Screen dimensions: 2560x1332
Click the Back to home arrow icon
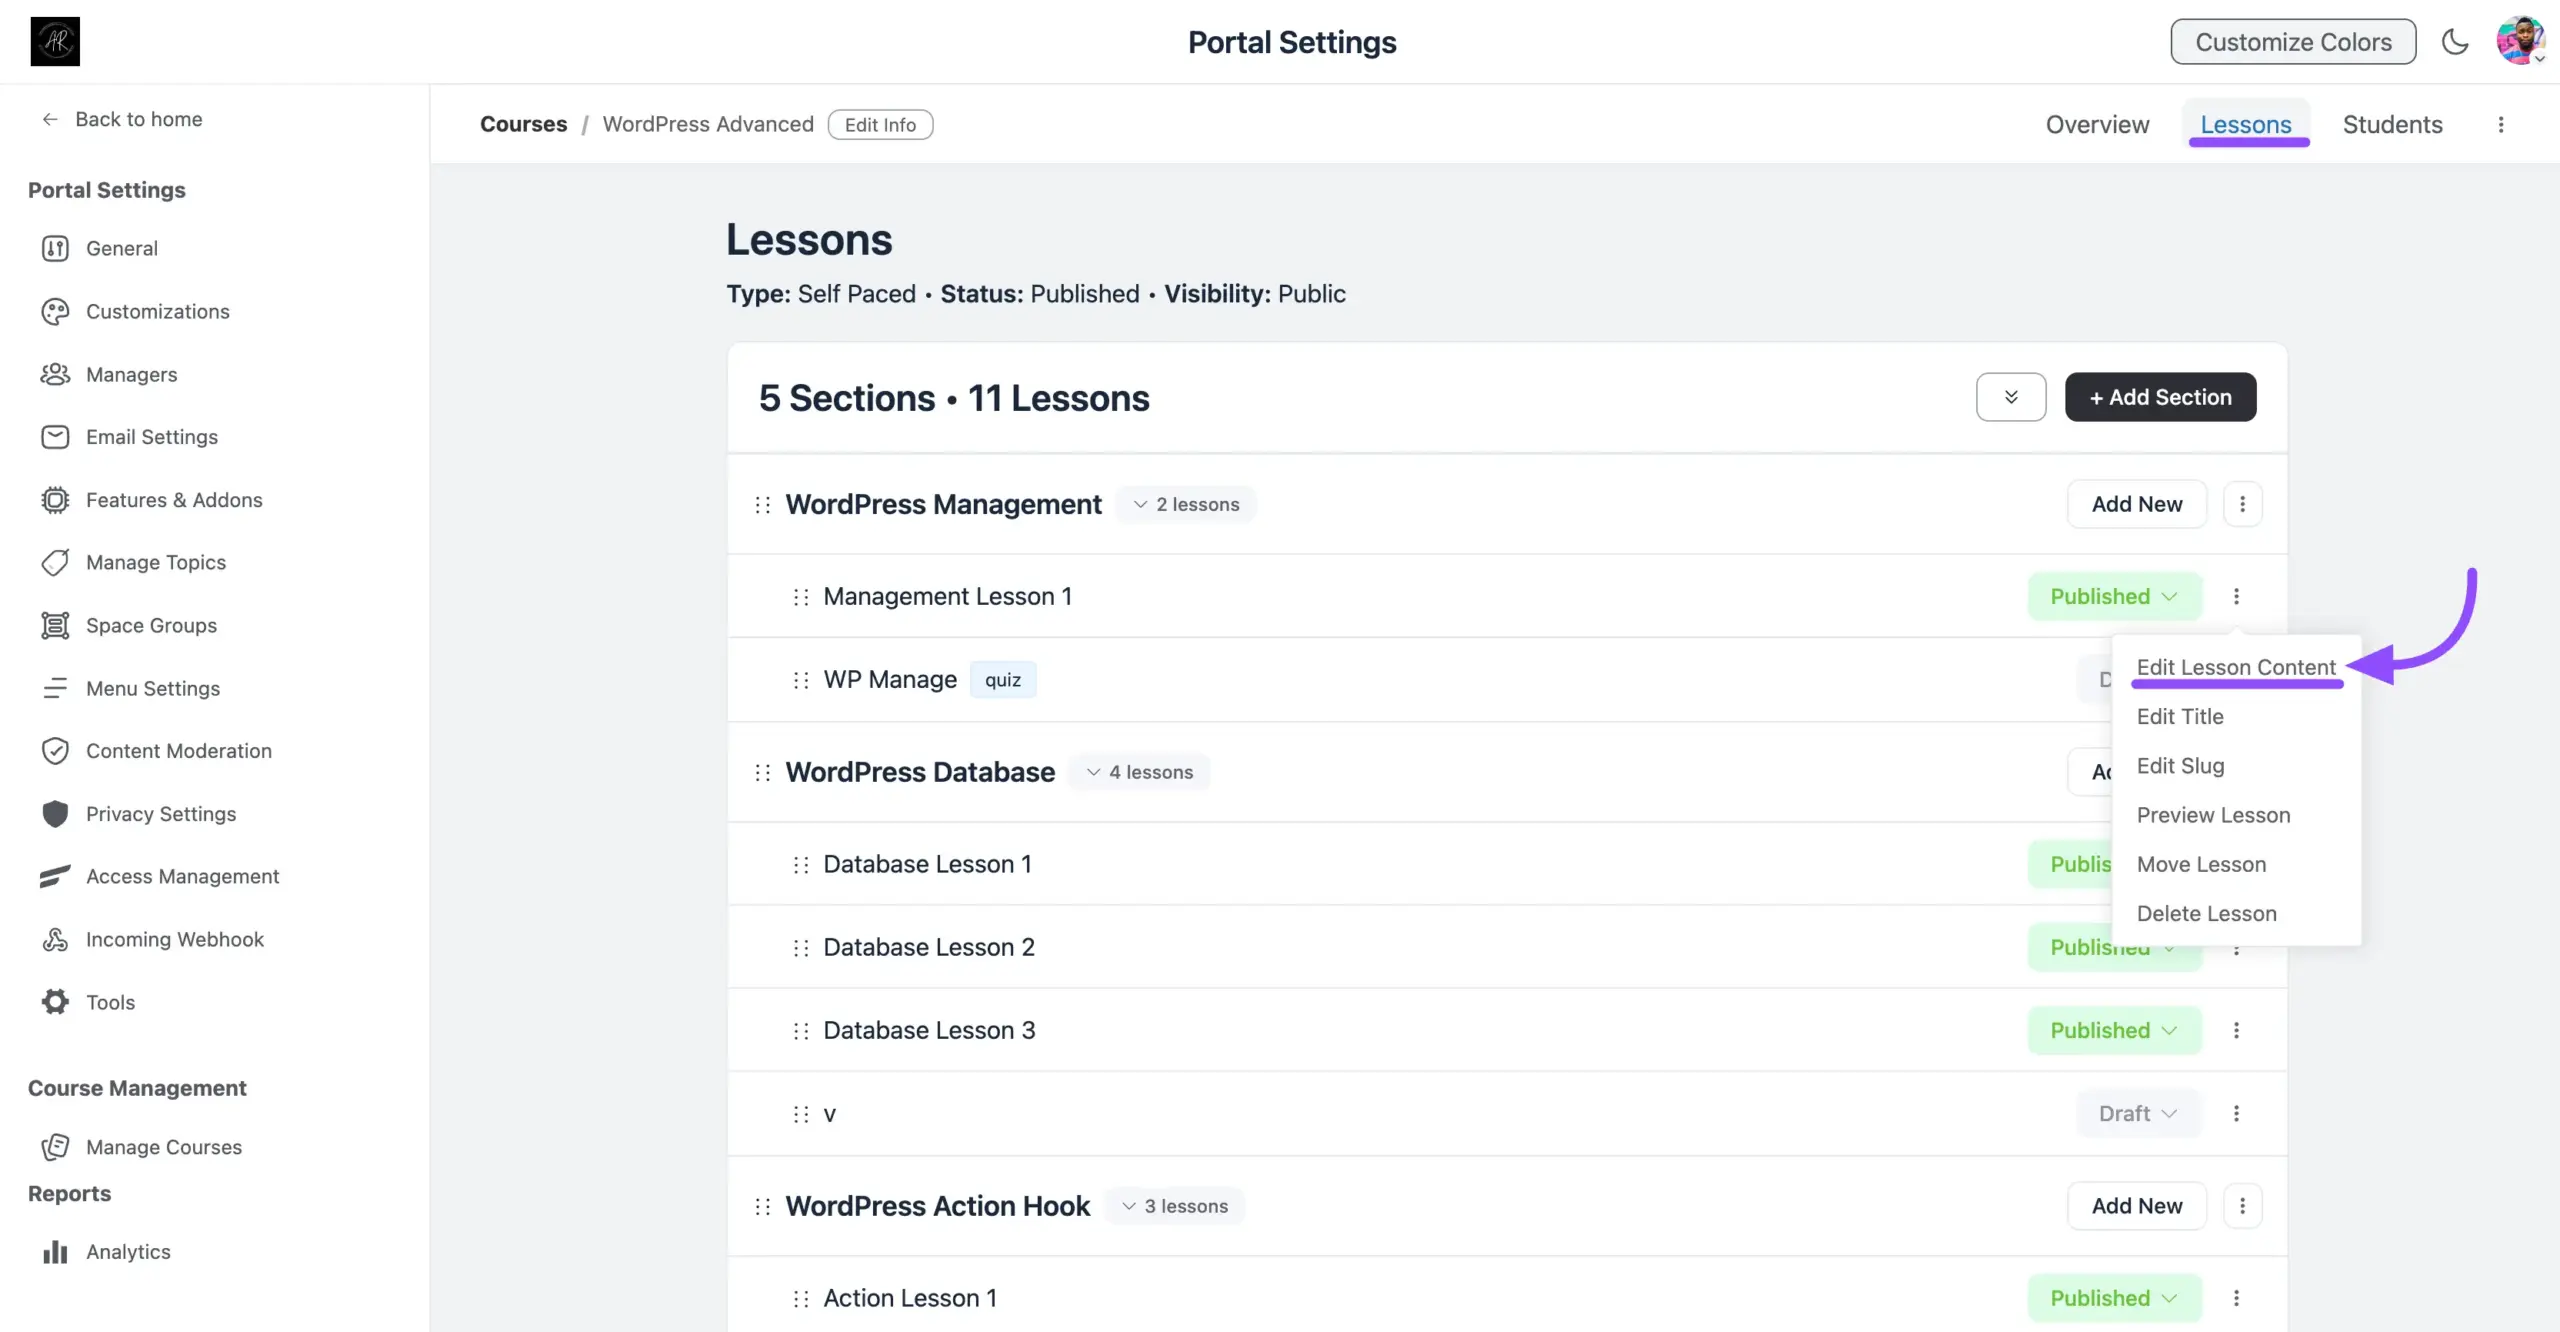(x=50, y=119)
